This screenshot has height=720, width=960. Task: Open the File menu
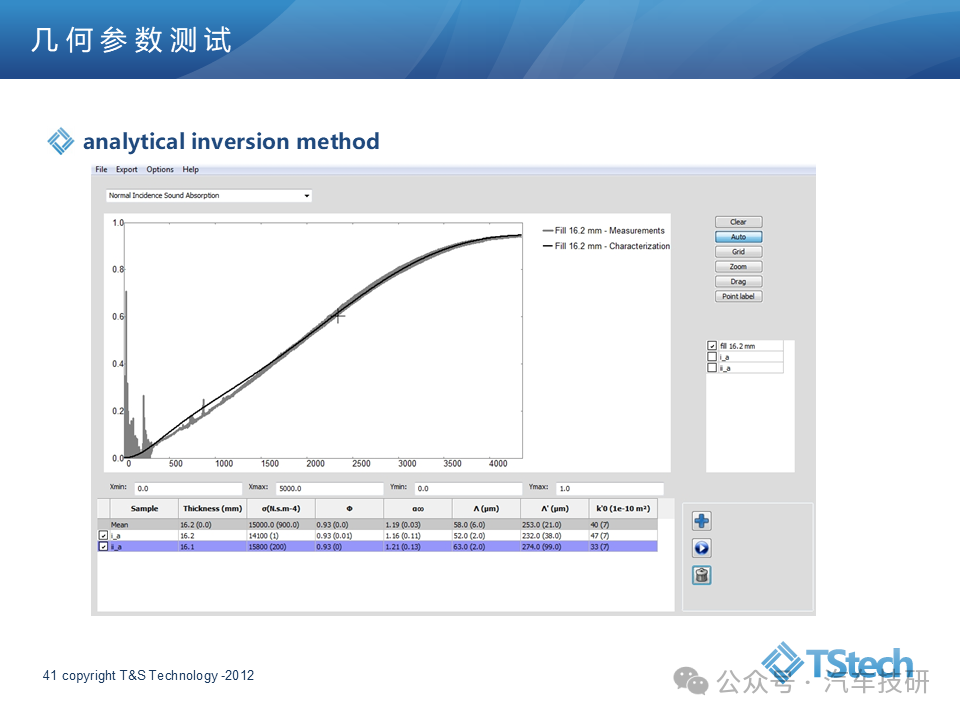(x=101, y=170)
